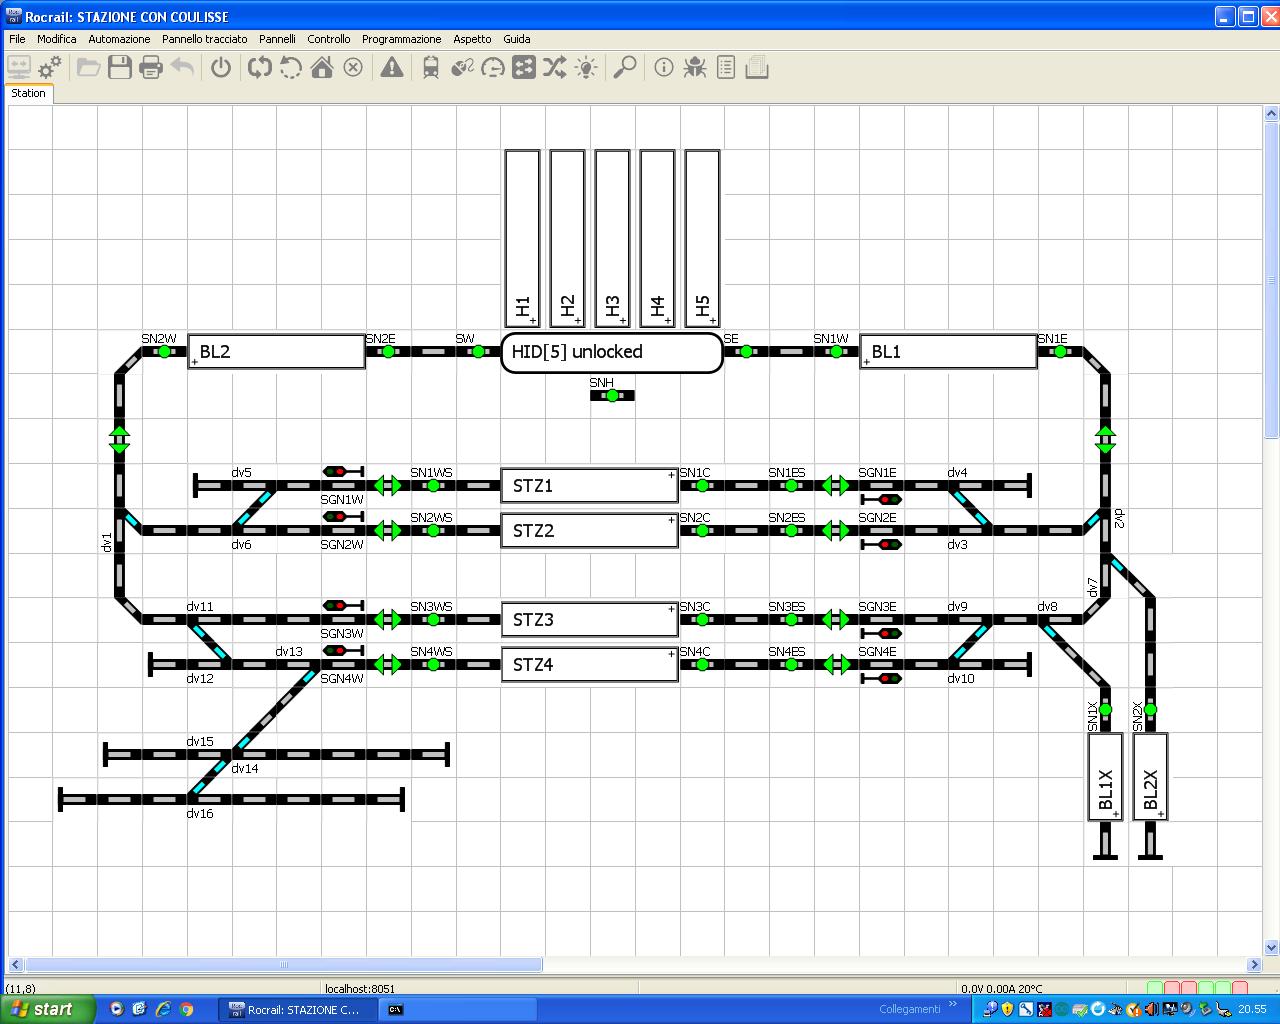This screenshot has height=1024, width=1280.
Task: Click the mouse toolbar icon
Action: point(462,67)
